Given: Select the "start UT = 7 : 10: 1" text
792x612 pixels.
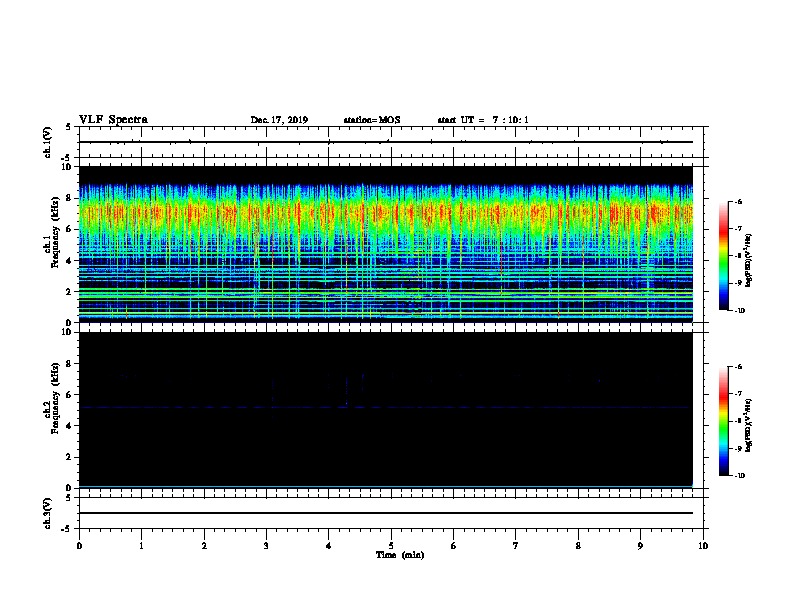Looking at the screenshot, I should pos(483,120).
